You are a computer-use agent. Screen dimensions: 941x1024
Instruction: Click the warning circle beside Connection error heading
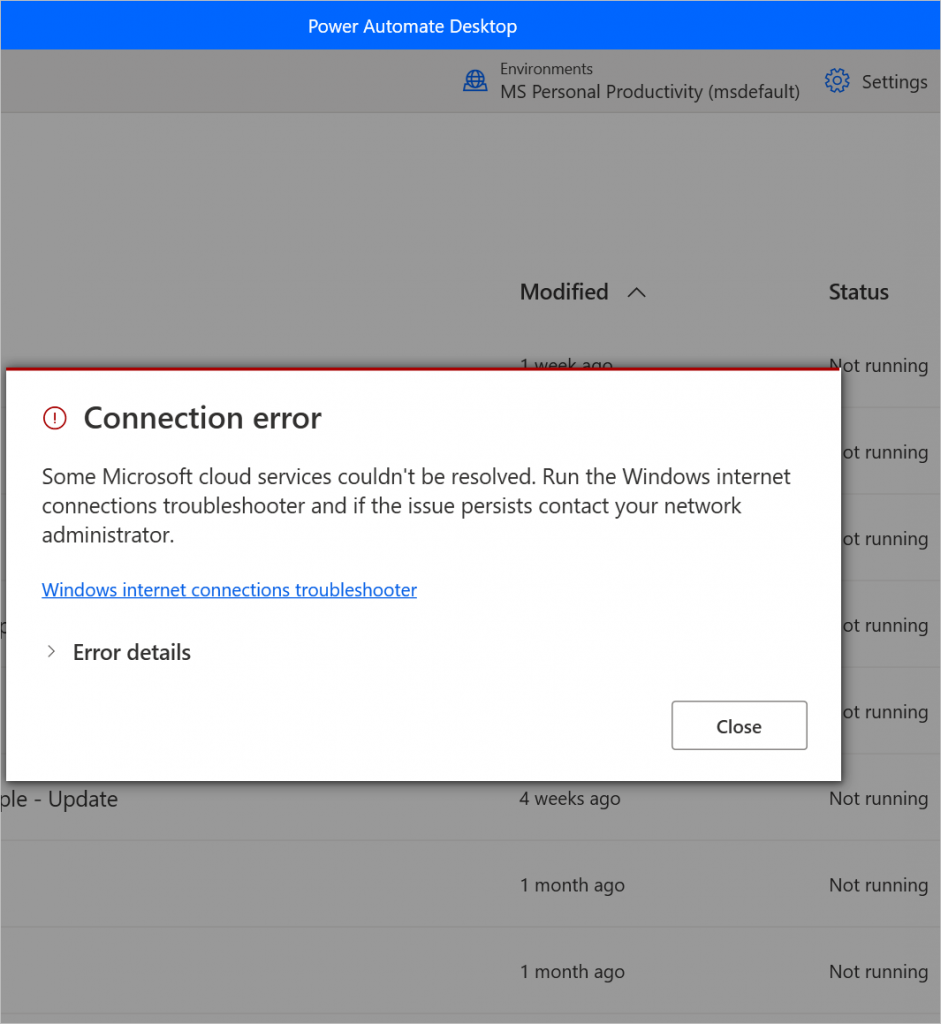coord(54,418)
